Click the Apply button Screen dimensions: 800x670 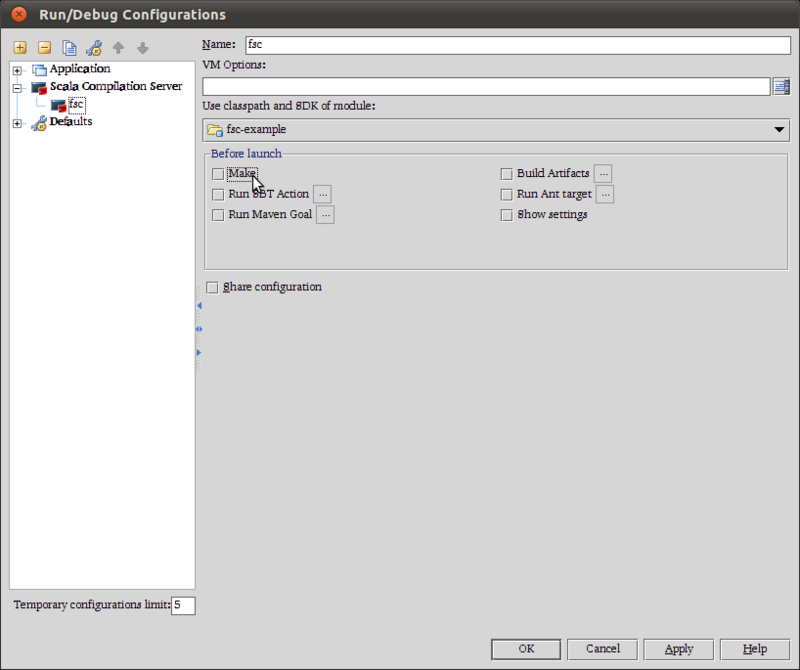pos(679,649)
